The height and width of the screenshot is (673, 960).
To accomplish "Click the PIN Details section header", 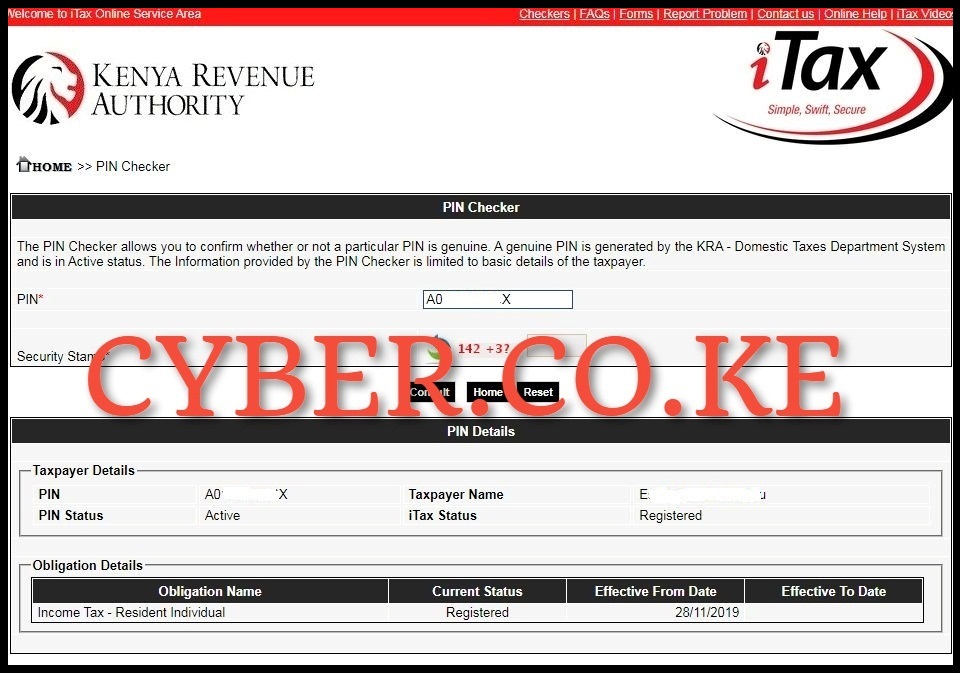I will click(x=481, y=431).
